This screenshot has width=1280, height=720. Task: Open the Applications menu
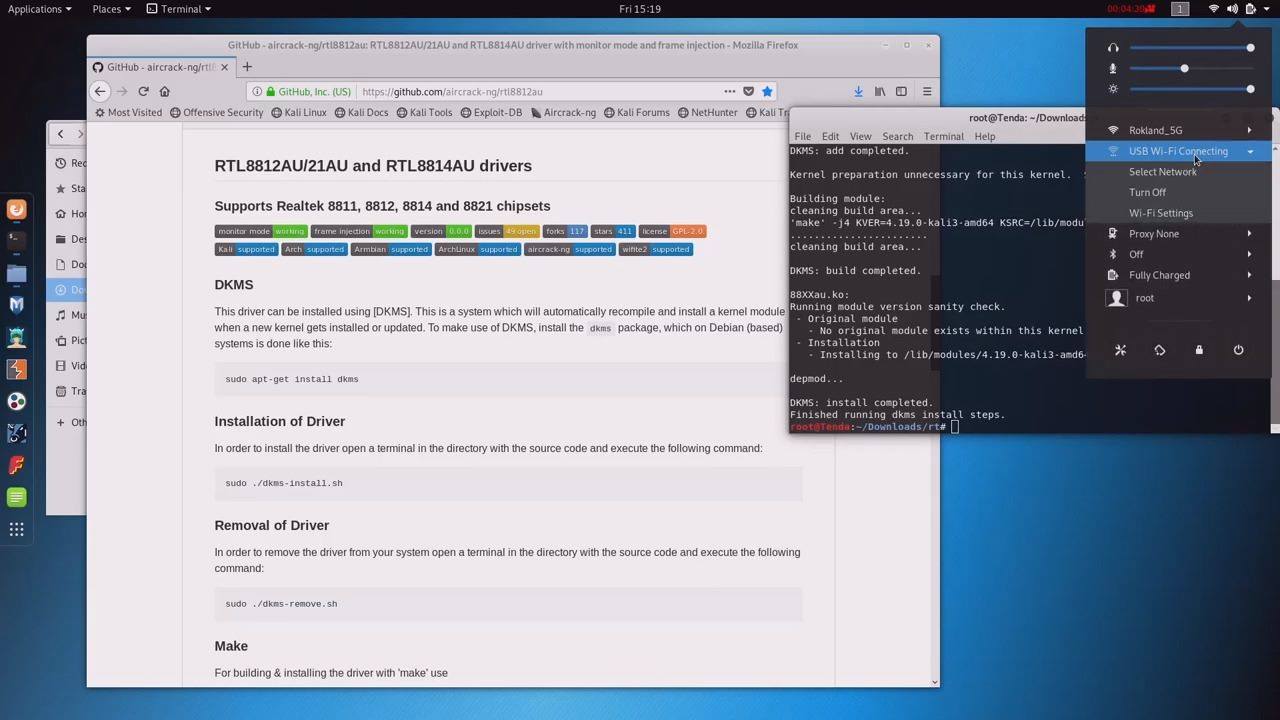[x=39, y=9]
